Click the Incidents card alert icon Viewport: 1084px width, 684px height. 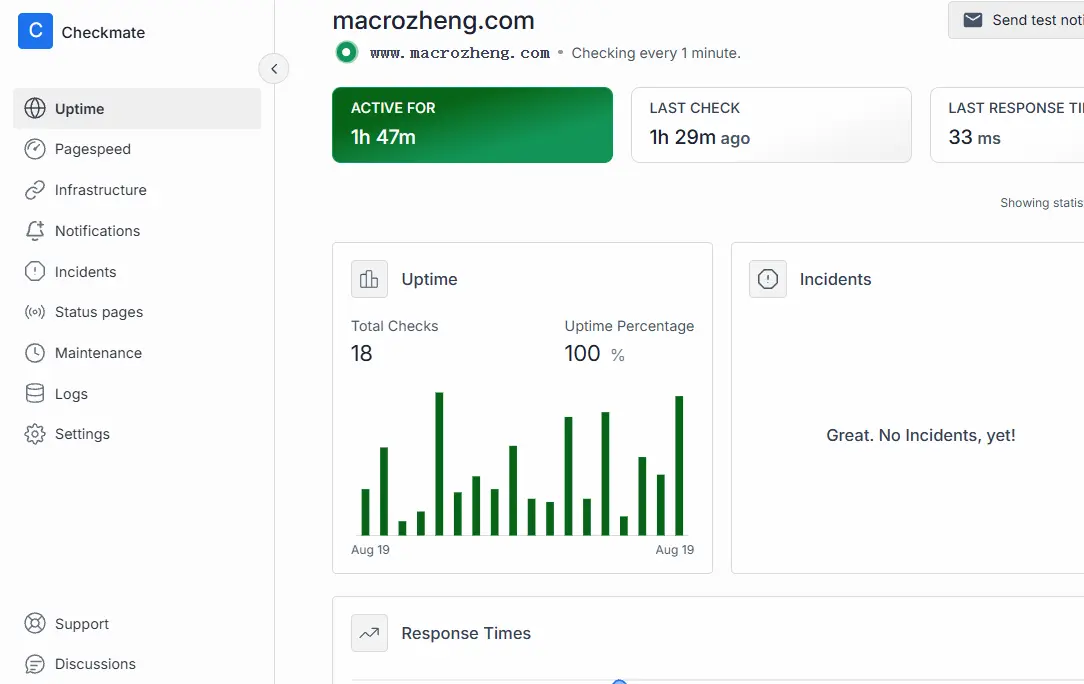pyautogui.click(x=768, y=279)
